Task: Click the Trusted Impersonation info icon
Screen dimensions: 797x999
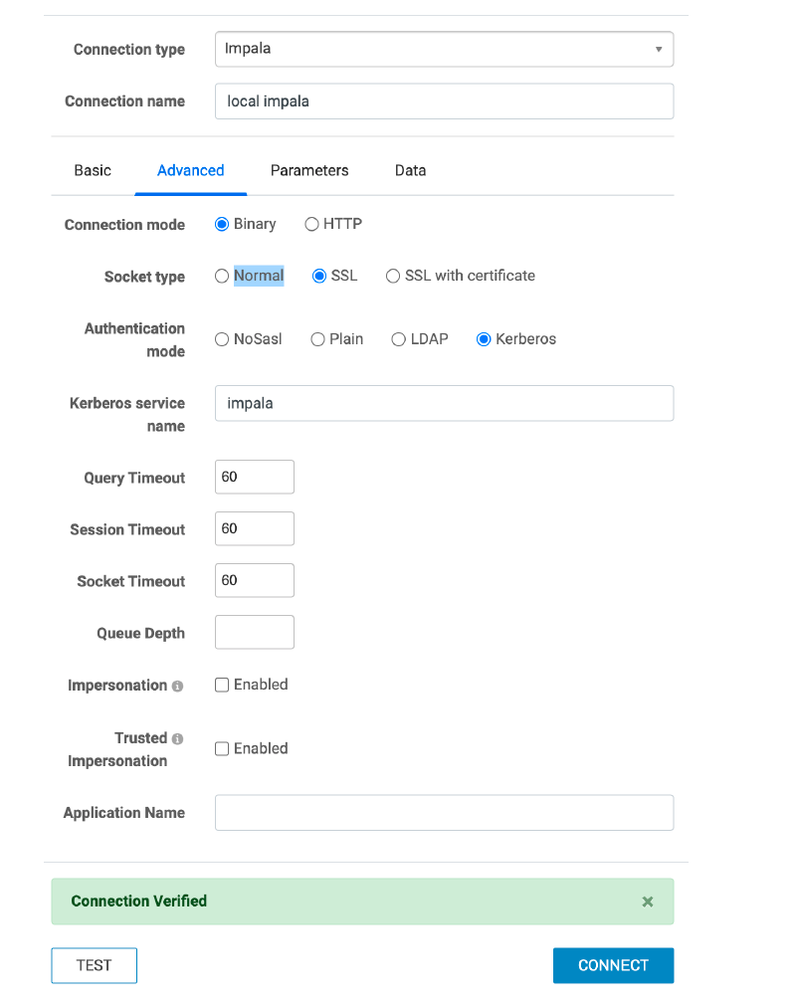Action: click(x=177, y=739)
